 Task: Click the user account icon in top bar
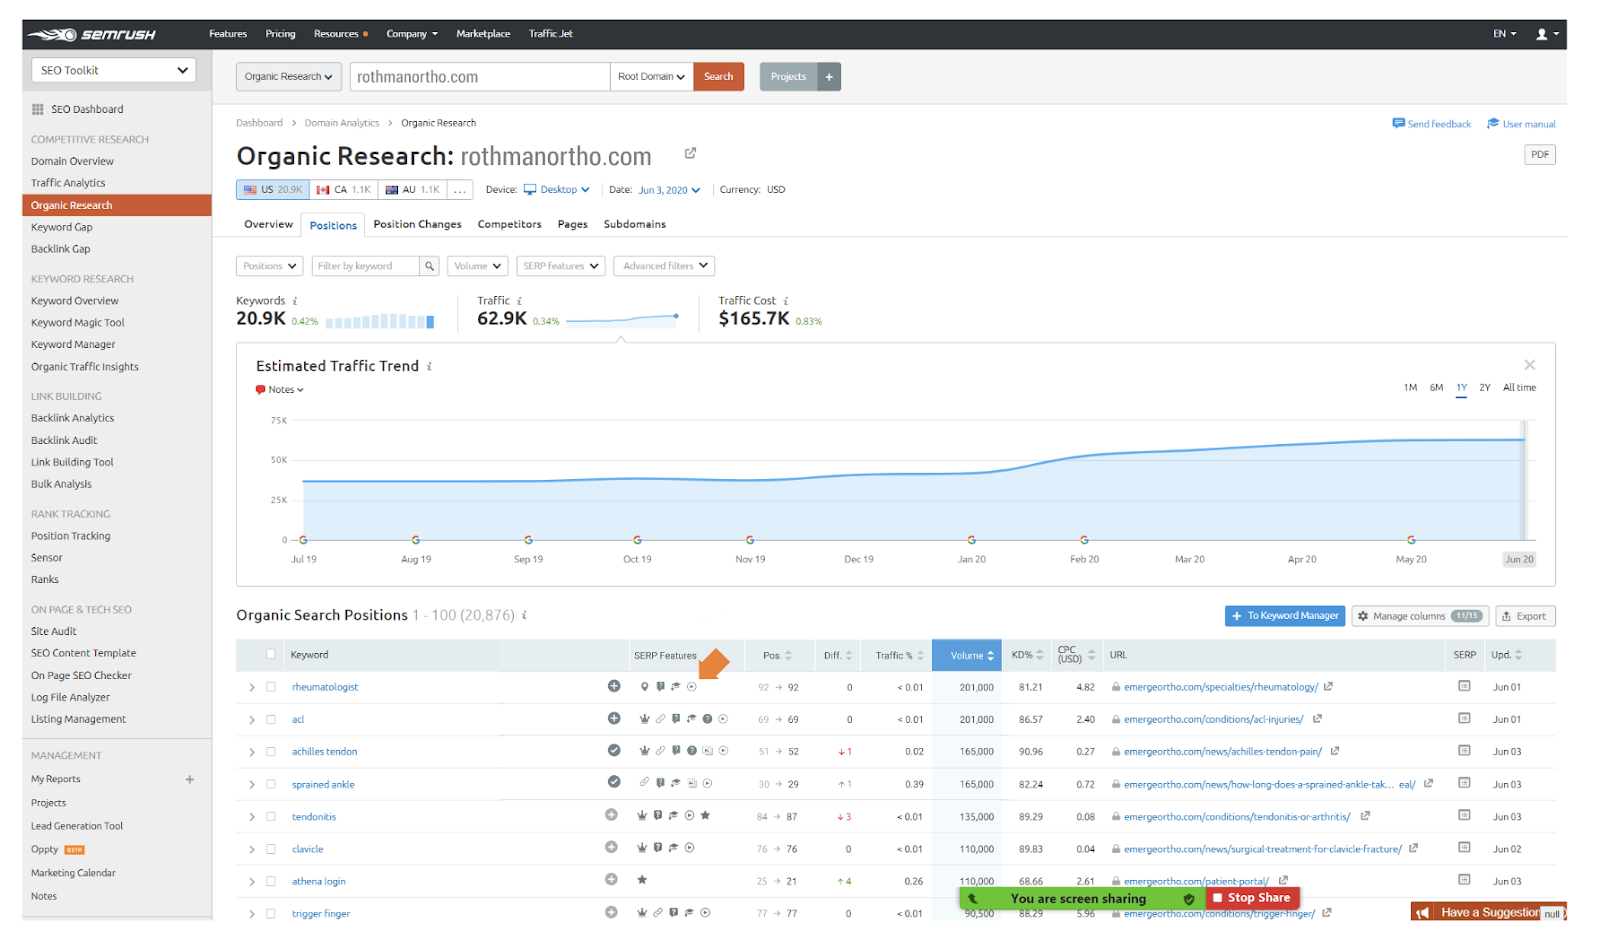1542,34
